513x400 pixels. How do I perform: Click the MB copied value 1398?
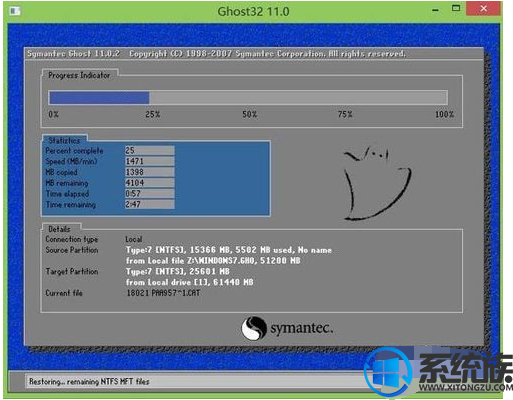[149, 172]
